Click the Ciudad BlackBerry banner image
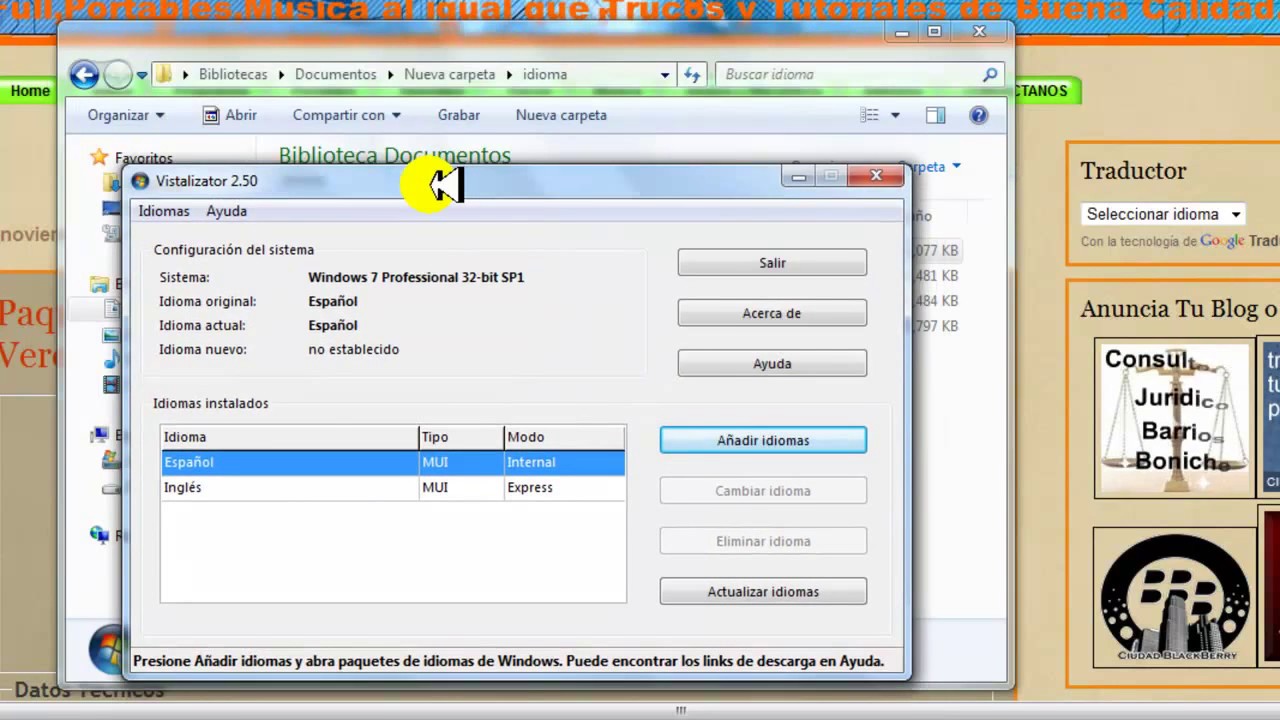The width and height of the screenshot is (1280, 720). [1174, 598]
